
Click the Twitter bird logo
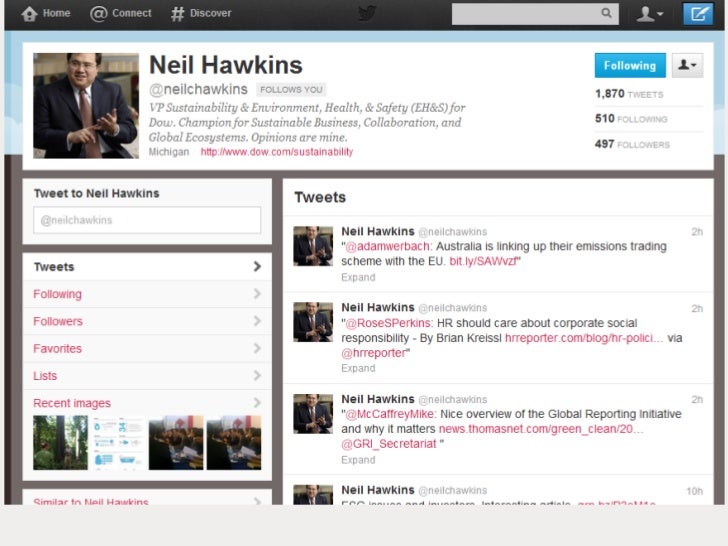coord(367,13)
